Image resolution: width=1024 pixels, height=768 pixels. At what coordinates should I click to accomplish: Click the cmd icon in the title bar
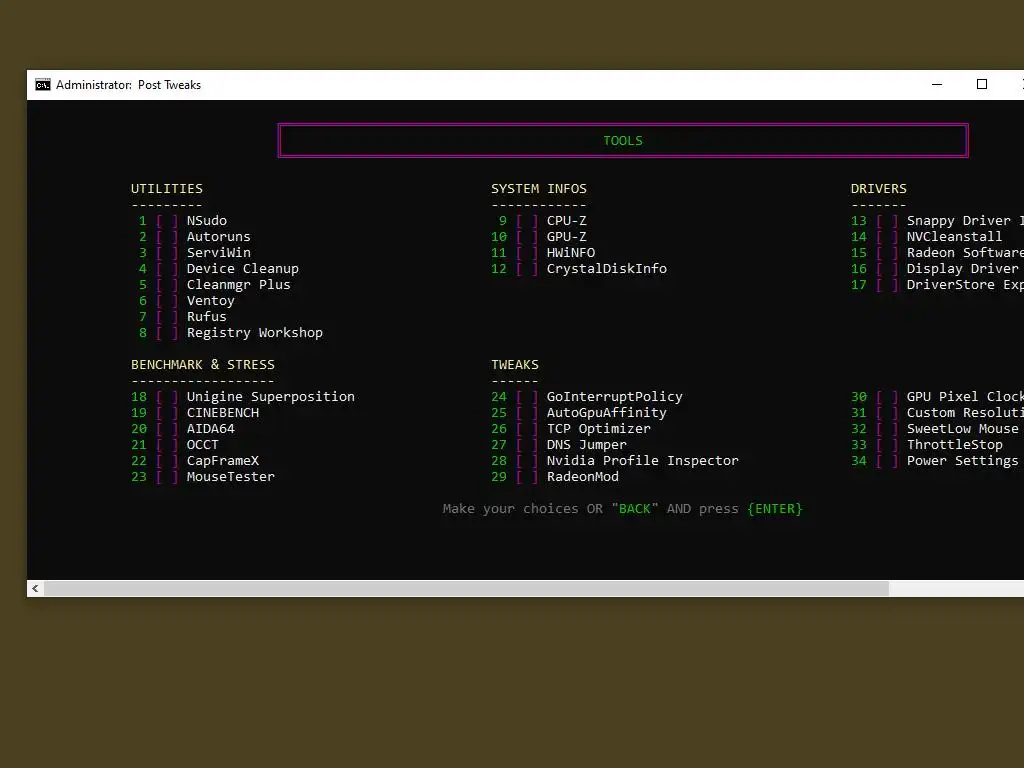coord(42,85)
